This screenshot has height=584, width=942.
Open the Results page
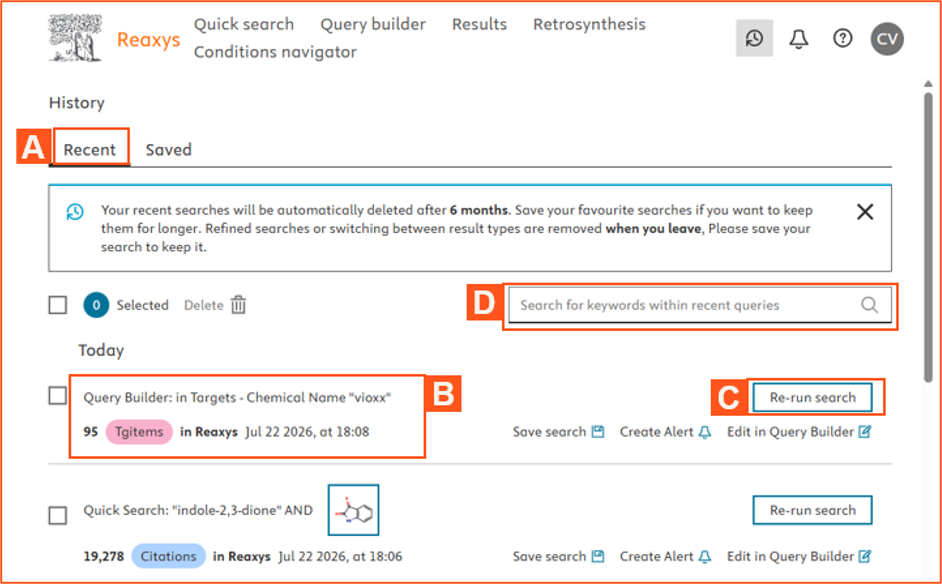pyautogui.click(x=479, y=24)
